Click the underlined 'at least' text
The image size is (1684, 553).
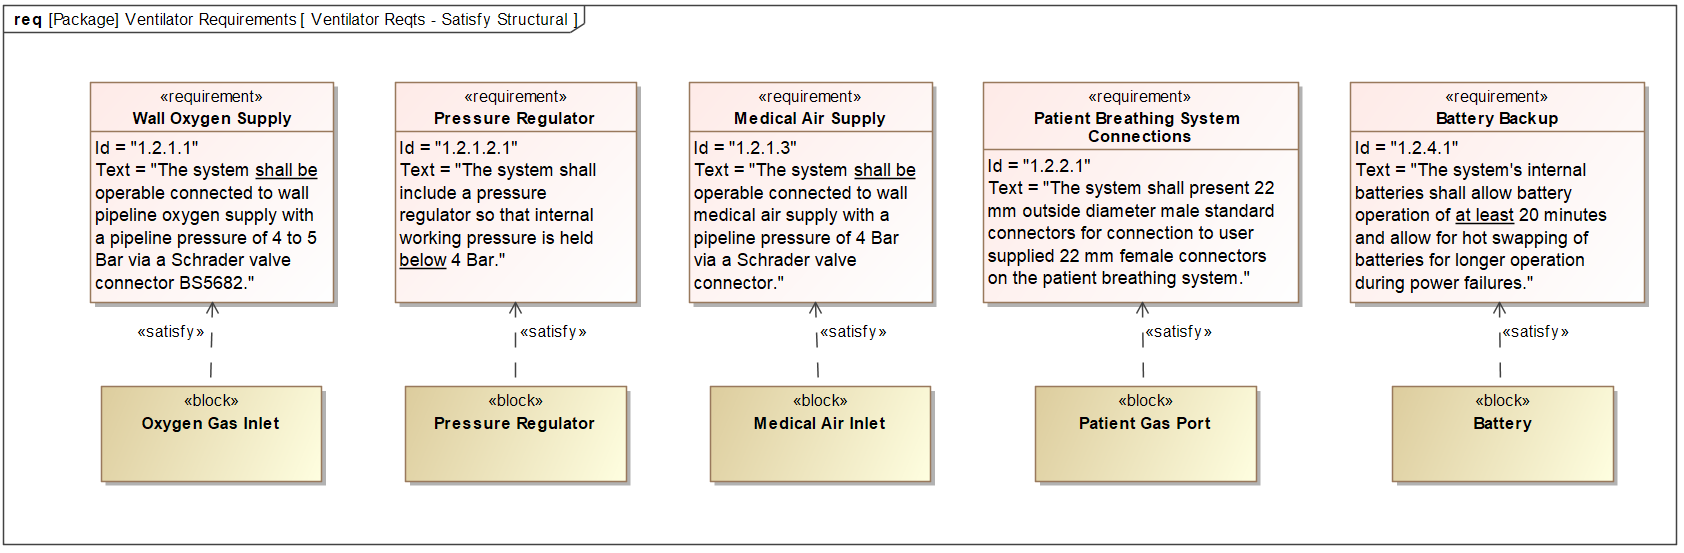click(x=1484, y=215)
